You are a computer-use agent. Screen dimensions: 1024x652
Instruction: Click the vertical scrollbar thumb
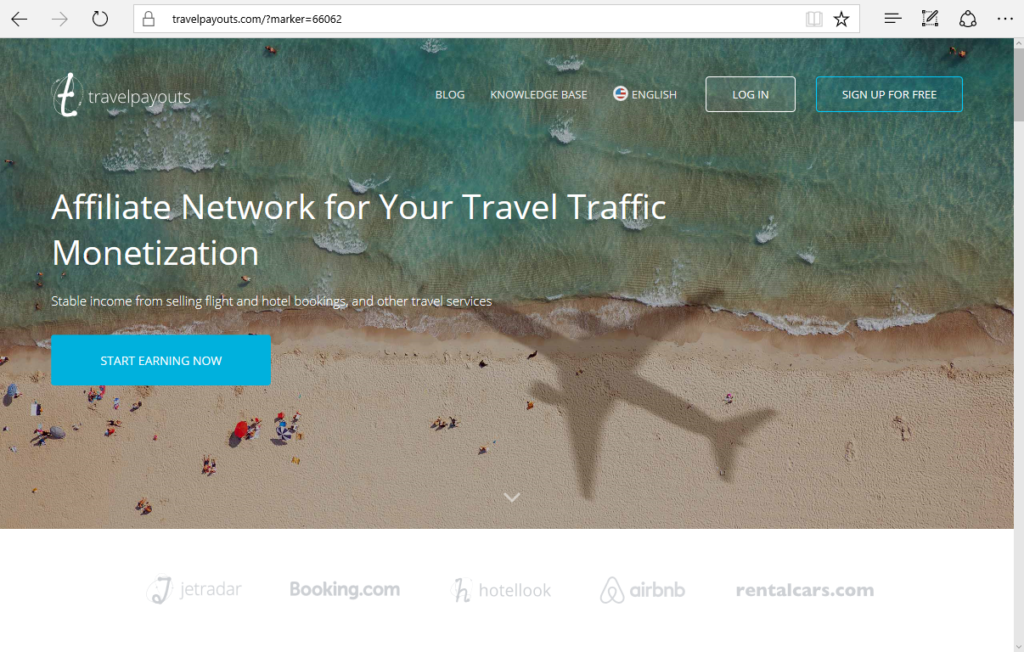pyautogui.click(x=1018, y=84)
